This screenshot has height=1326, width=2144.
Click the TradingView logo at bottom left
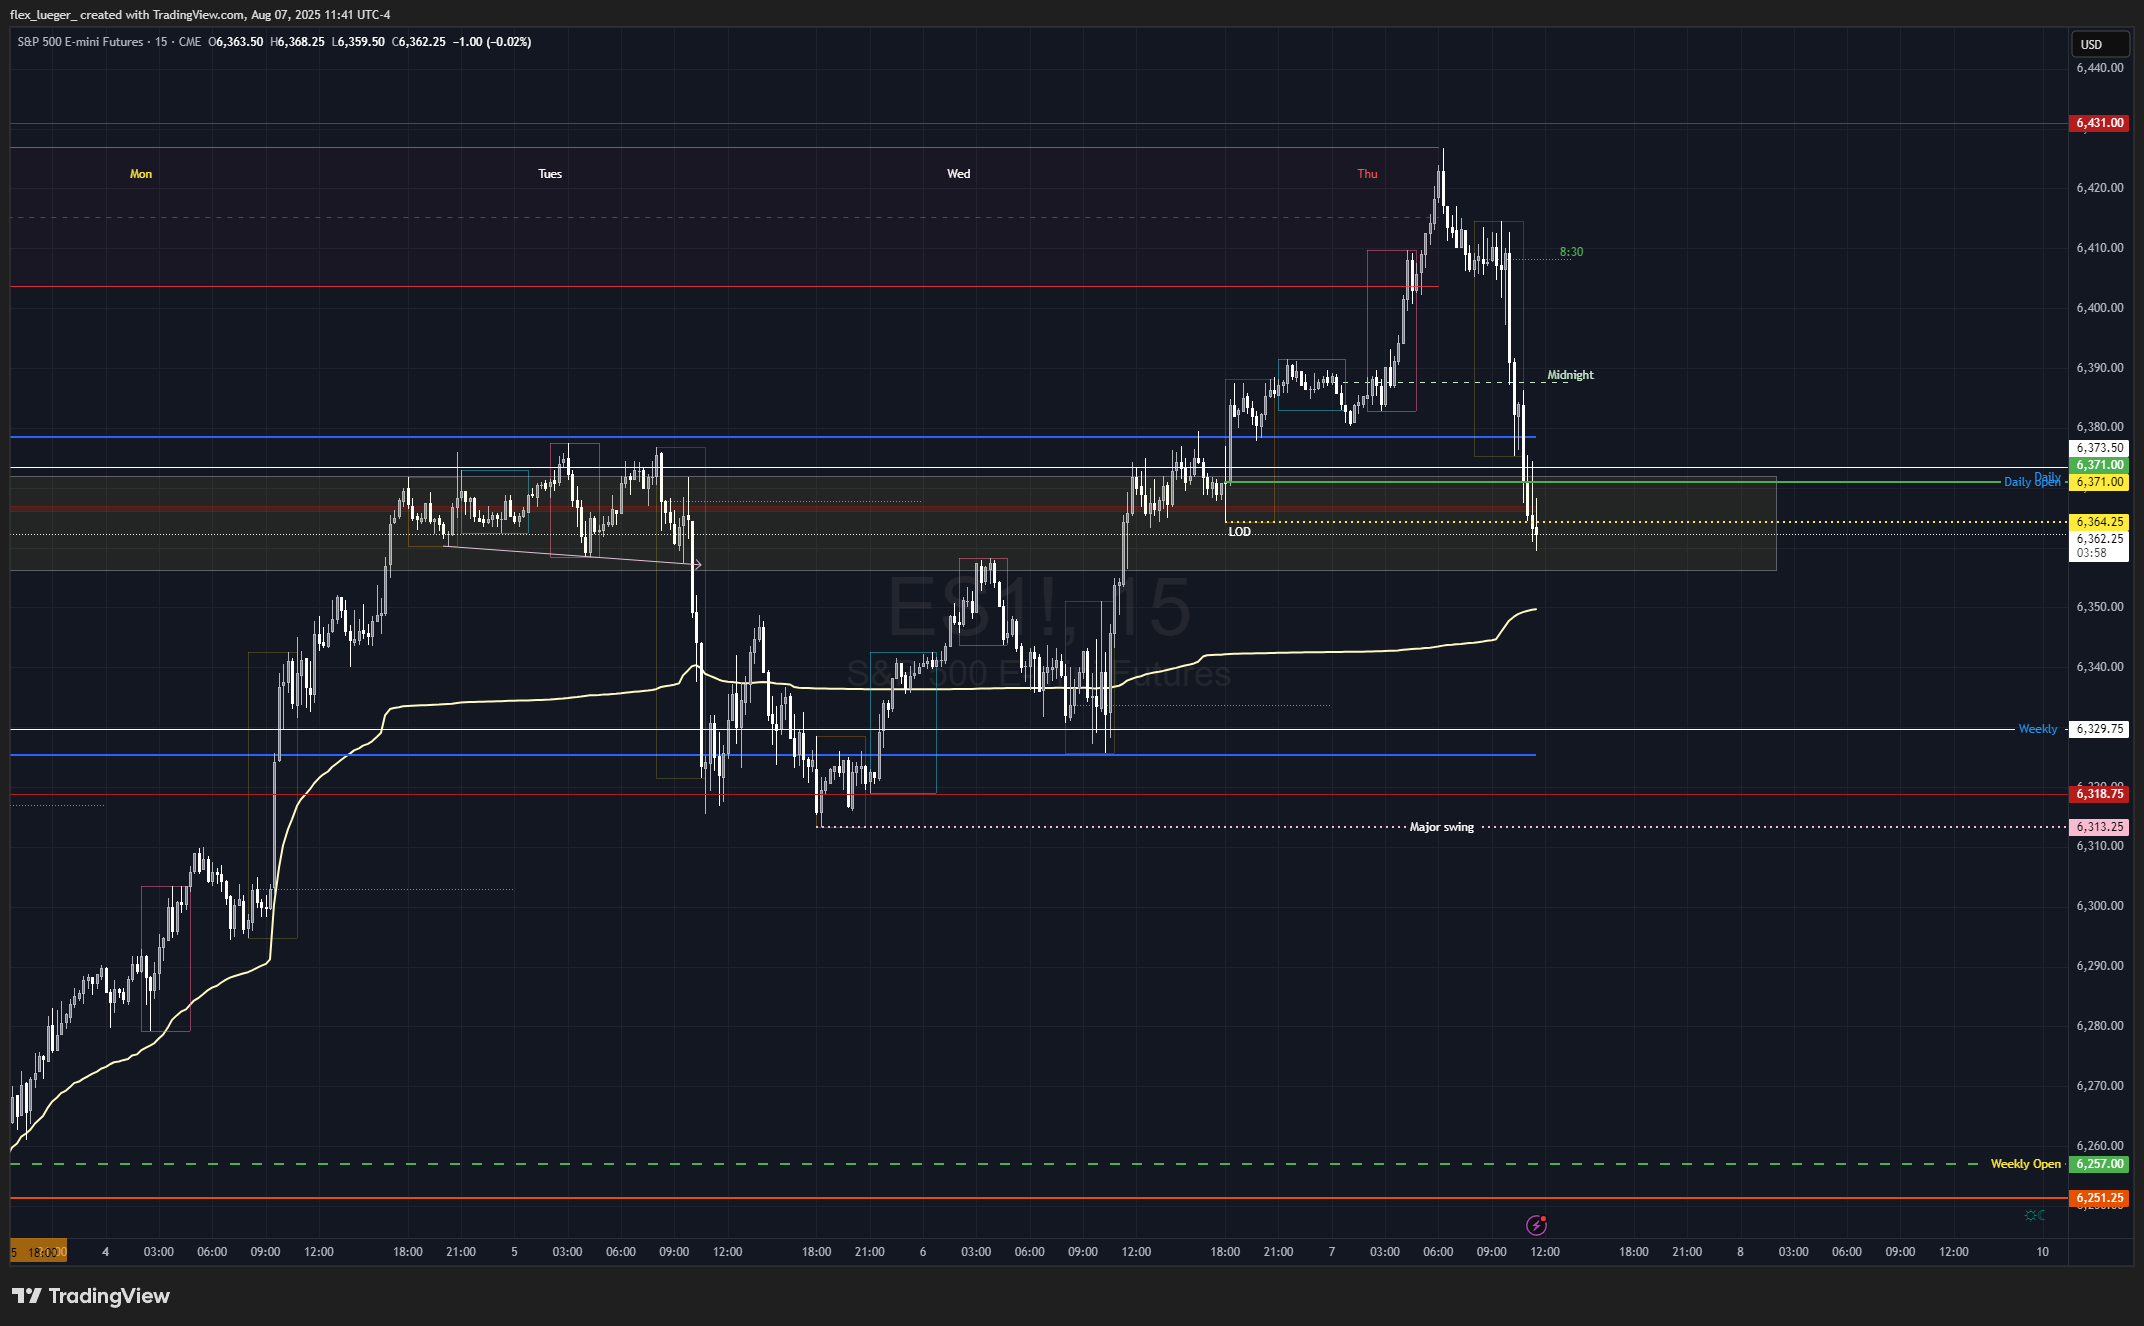tap(91, 1296)
